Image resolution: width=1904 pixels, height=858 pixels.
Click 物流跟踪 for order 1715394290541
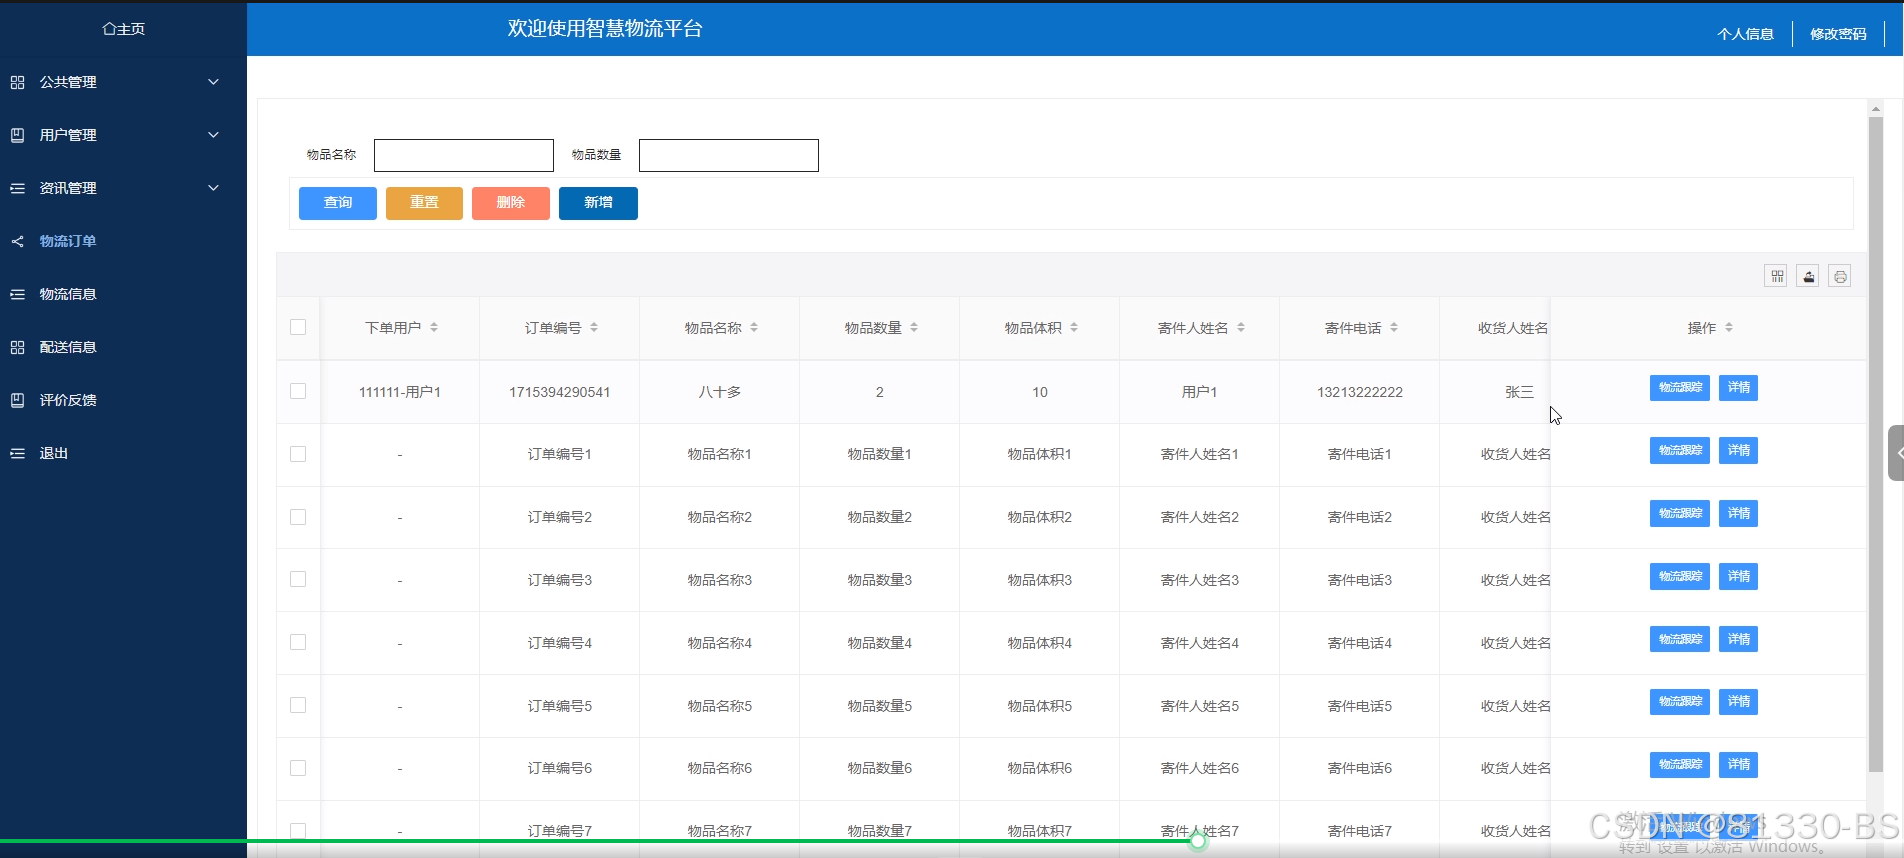point(1680,388)
